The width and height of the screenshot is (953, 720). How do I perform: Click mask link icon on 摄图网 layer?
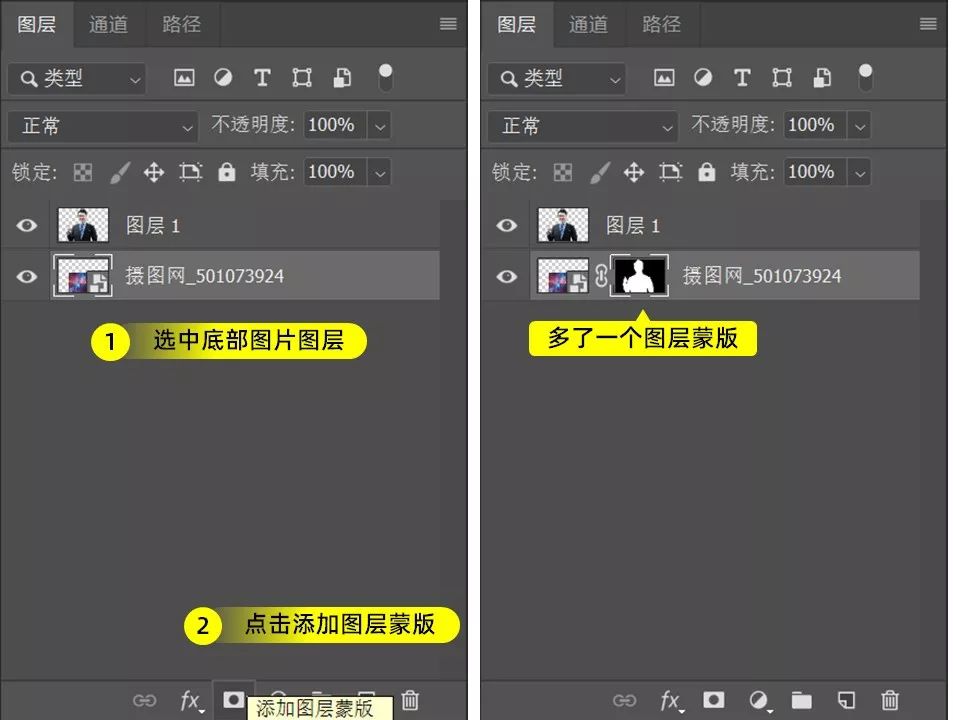pyautogui.click(x=600, y=276)
